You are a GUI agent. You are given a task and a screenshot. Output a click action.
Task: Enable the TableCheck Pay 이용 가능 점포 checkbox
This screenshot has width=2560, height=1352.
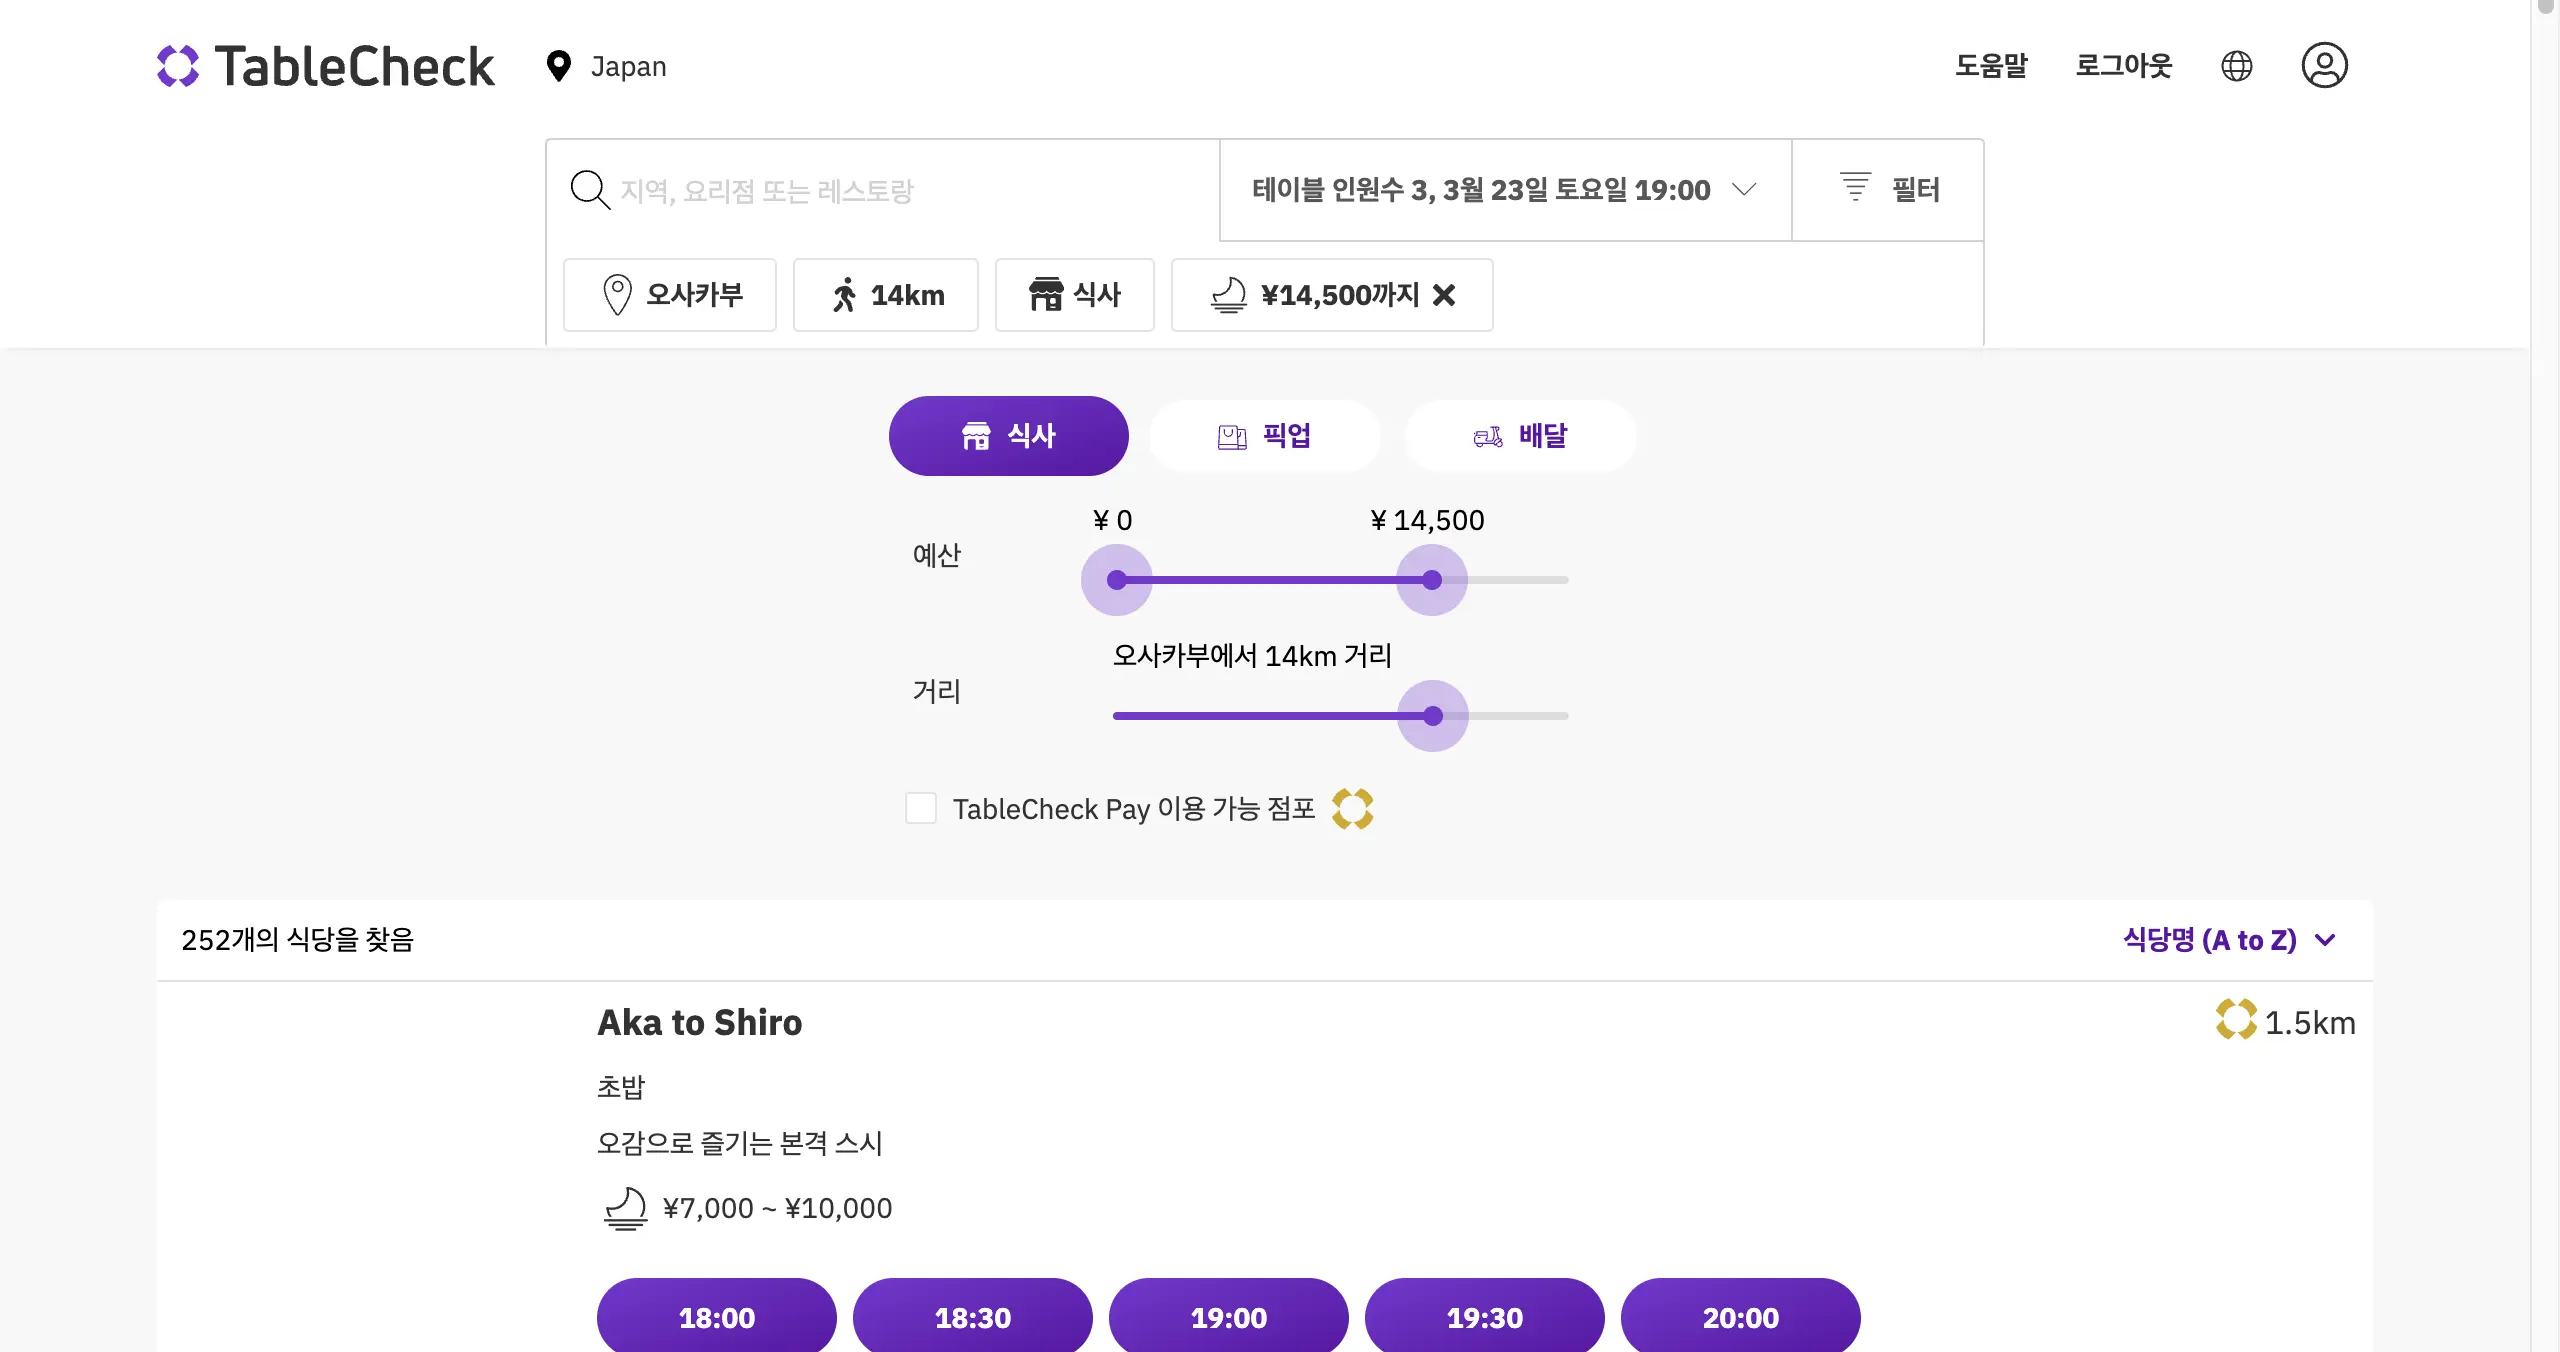pyautogui.click(x=920, y=809)
